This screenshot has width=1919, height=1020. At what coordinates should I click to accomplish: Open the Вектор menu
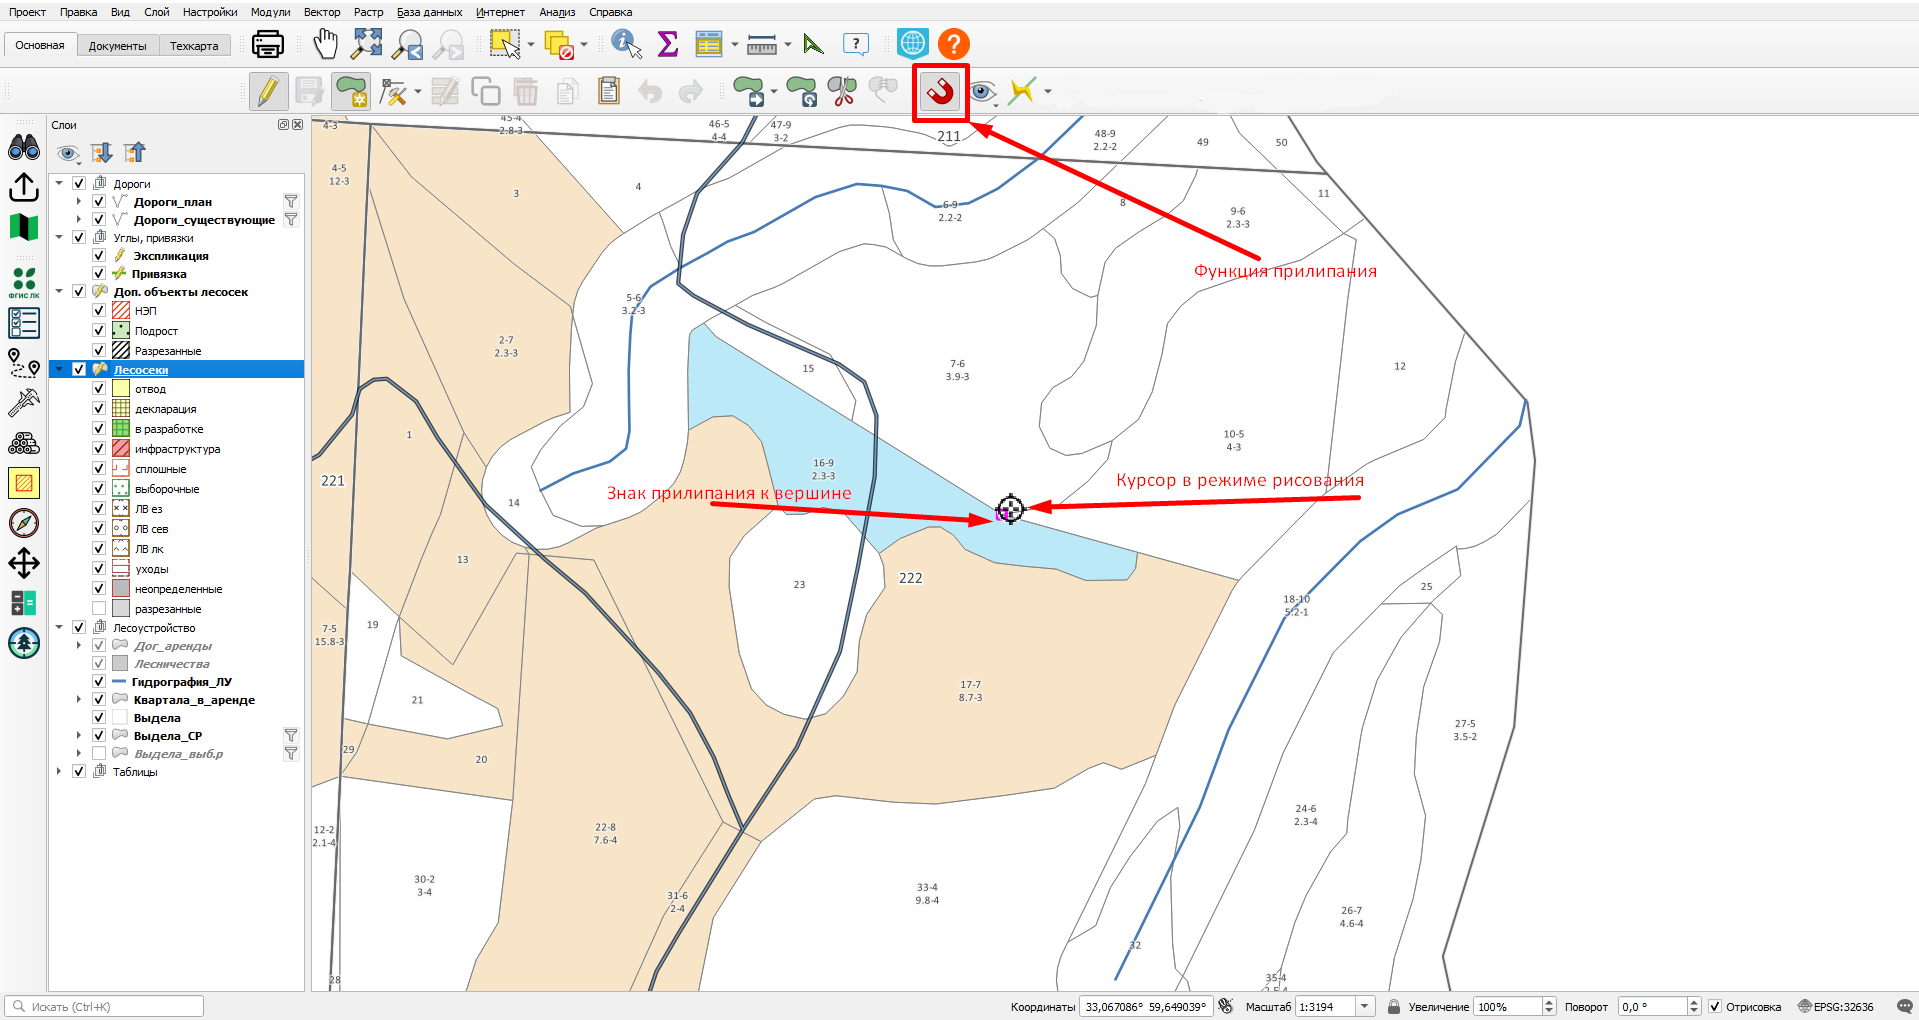[322, 12]
